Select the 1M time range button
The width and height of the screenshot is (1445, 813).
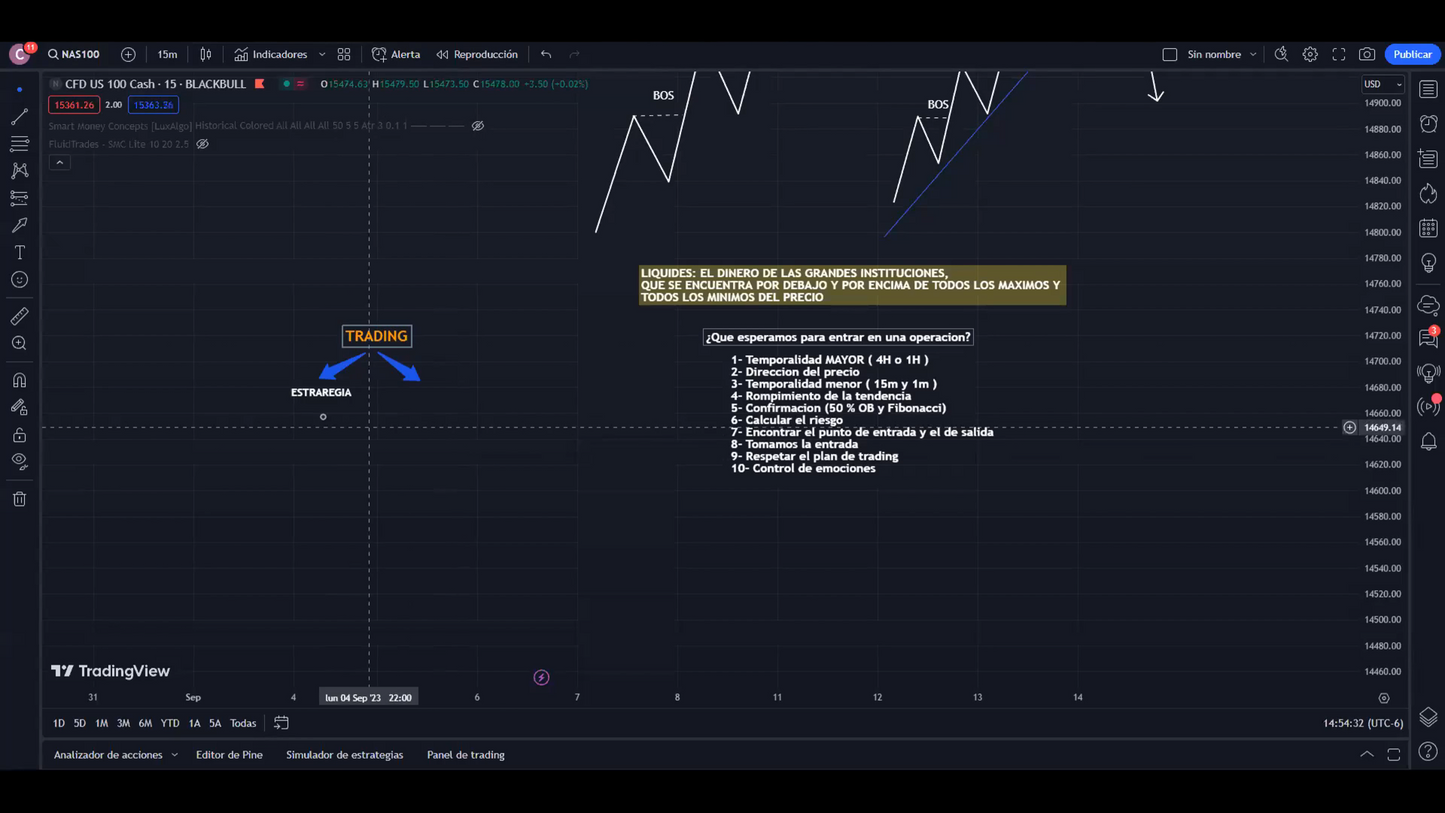tap(101, 723)
